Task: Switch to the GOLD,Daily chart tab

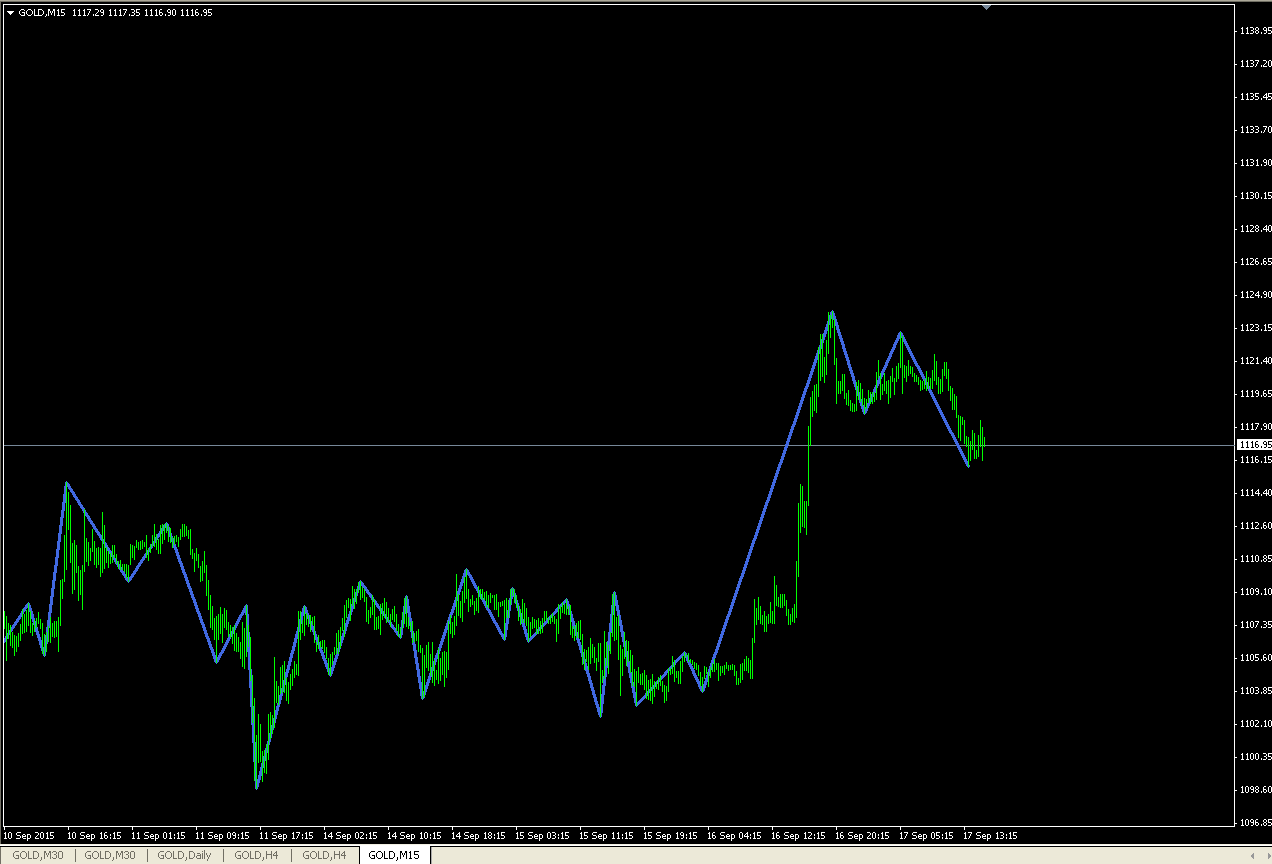Action: click(184, 856)
